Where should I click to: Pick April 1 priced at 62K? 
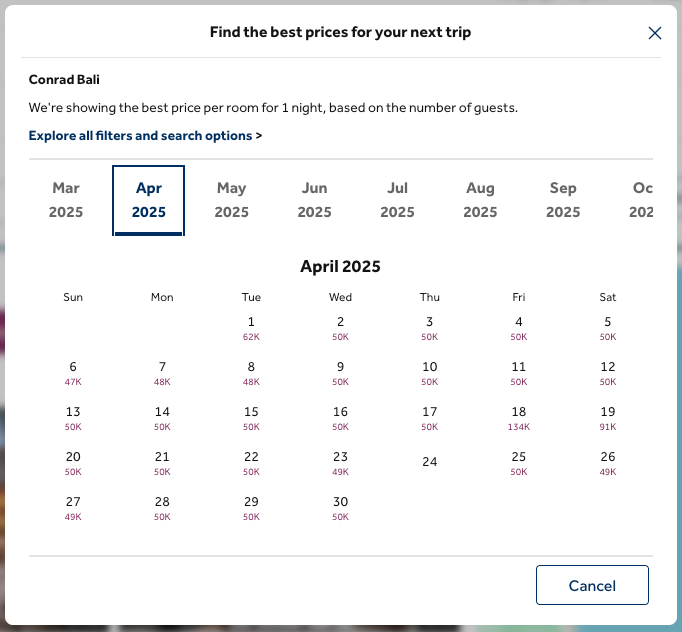(x=251, y=328)
